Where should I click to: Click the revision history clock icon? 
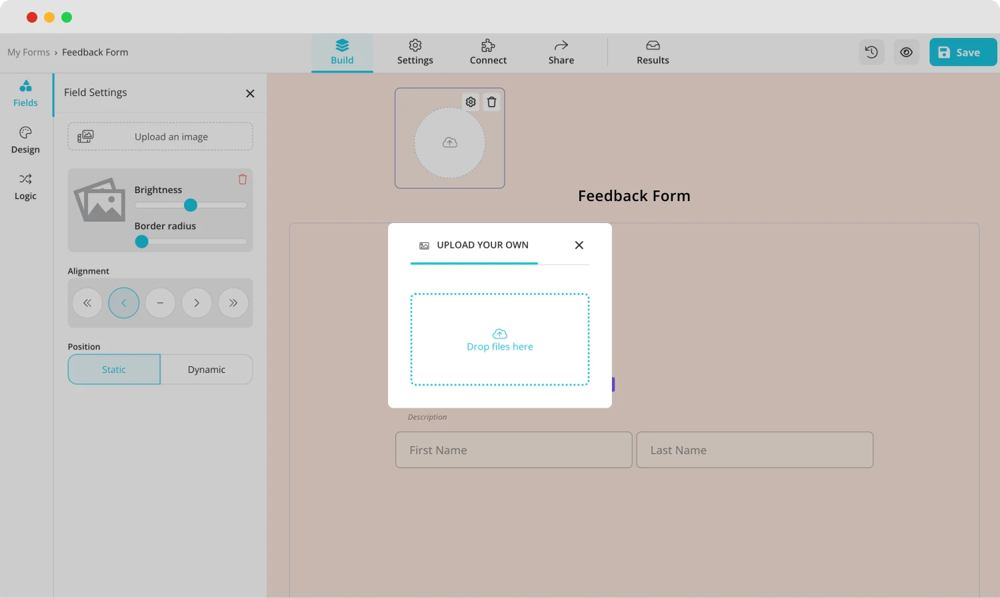coord(871,52)
